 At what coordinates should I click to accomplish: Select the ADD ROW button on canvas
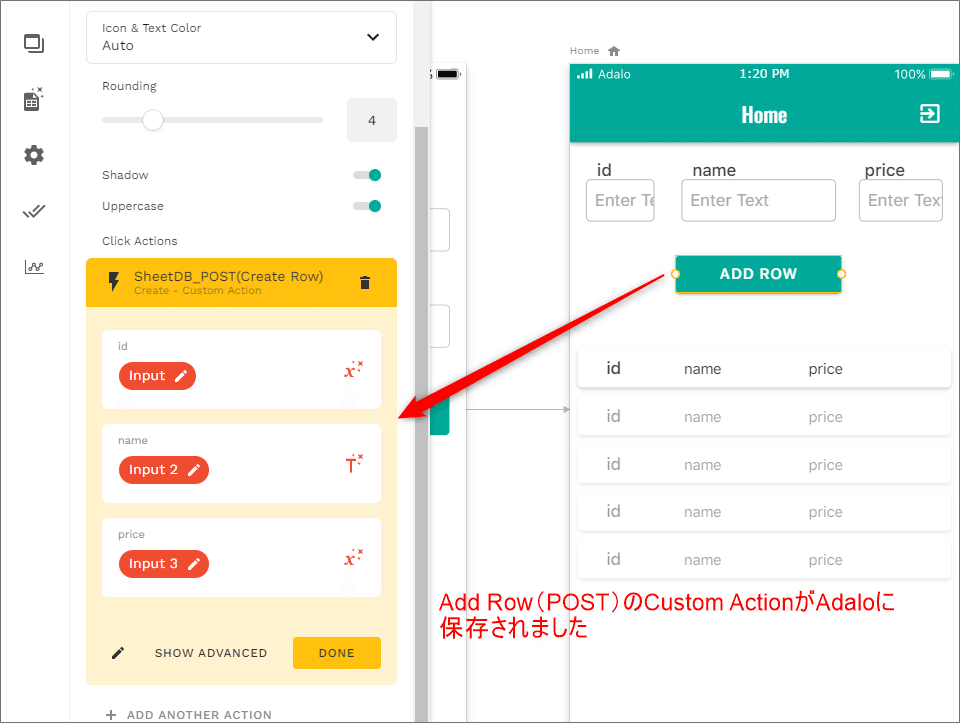758,274
